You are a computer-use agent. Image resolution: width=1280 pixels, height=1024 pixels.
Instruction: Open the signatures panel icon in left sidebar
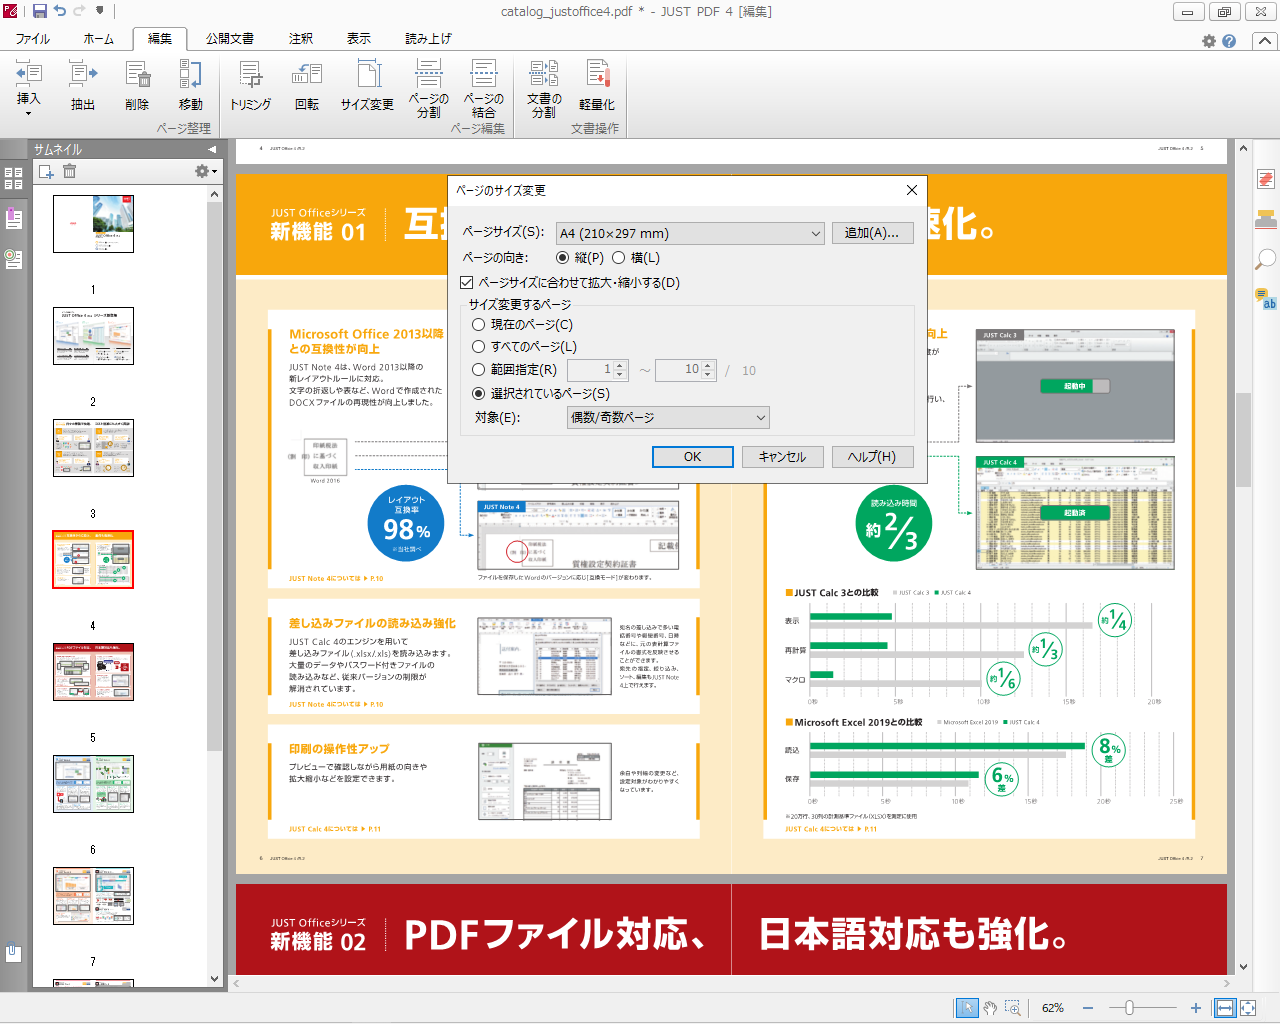[13, 259]
